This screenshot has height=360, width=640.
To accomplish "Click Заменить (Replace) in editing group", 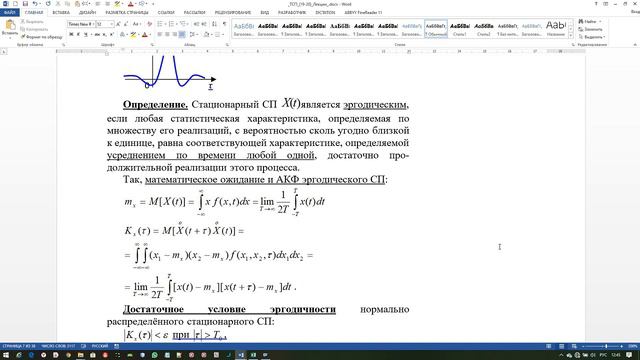I will click(x=590, y=29).
